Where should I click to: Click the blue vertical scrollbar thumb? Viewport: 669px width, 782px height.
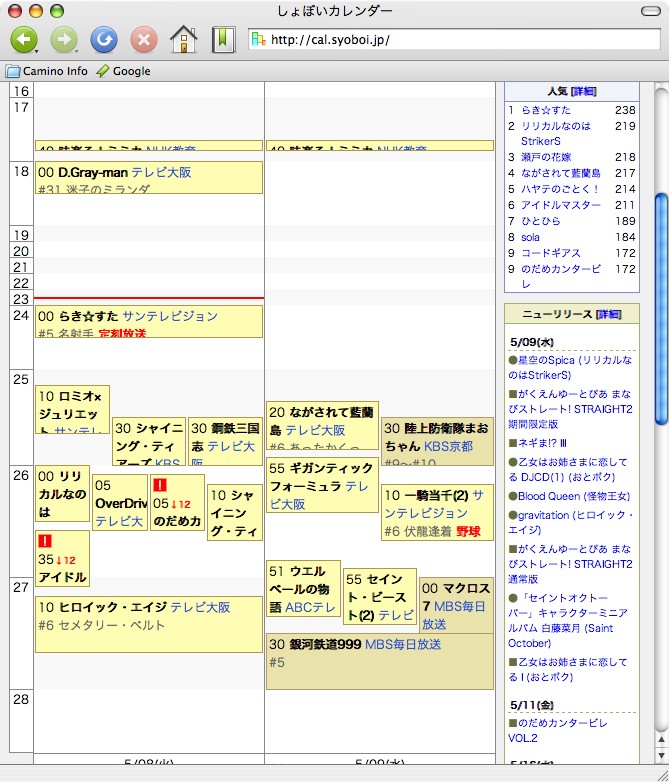pyautogui.click(x=661, y=309)
